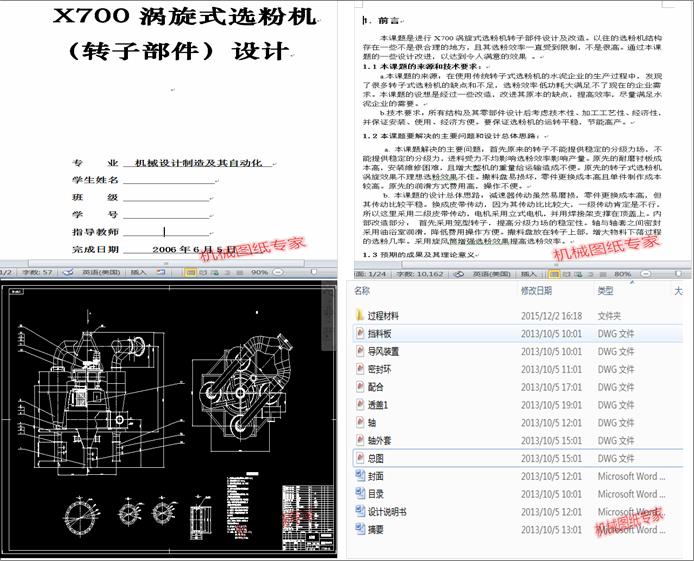694x561 pixels.
Task: Click the 英语(美国) language button in the left Word window
Action: tap(101, 272)
